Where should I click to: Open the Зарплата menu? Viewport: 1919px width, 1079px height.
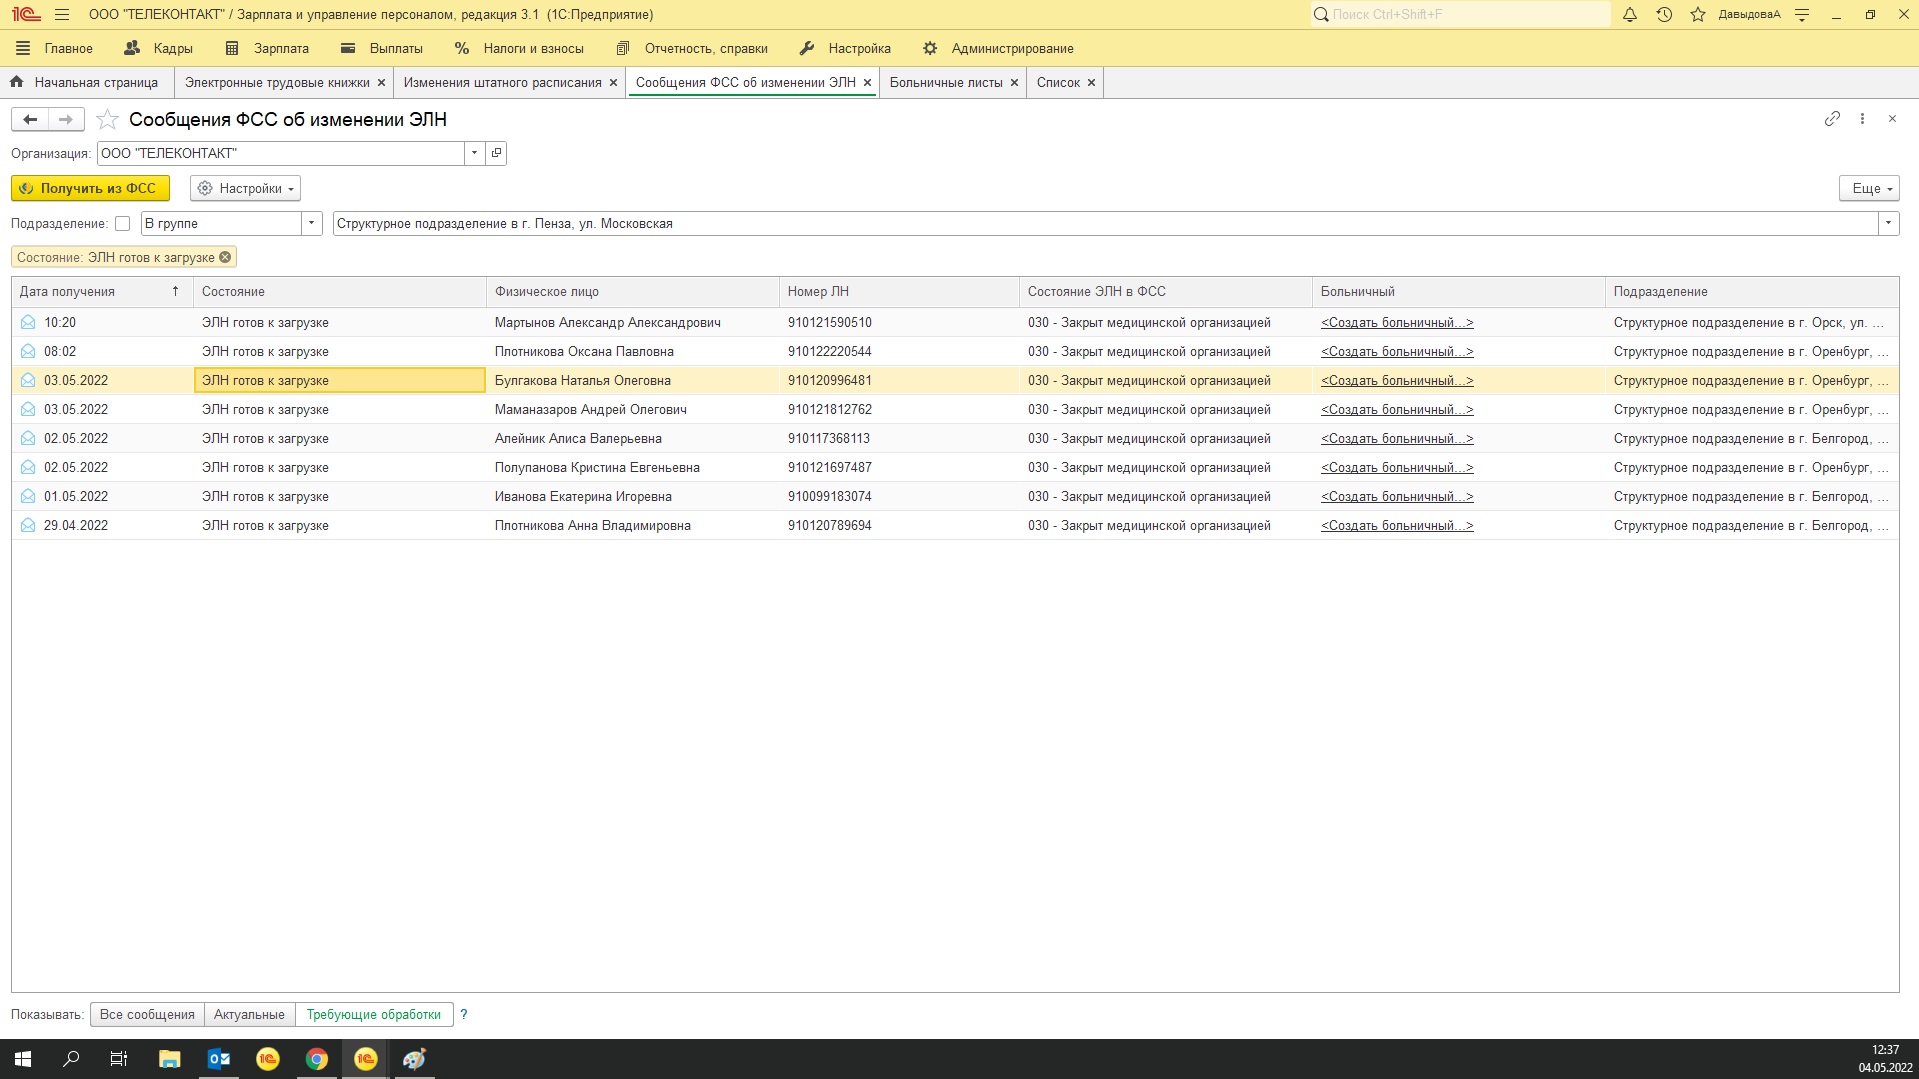pyautogui.click(x=267, y=48)
